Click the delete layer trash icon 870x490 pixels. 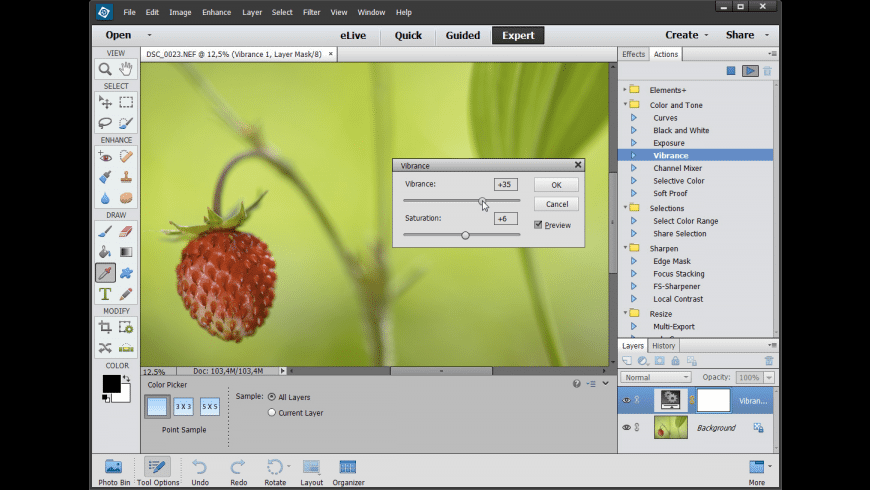768,360
